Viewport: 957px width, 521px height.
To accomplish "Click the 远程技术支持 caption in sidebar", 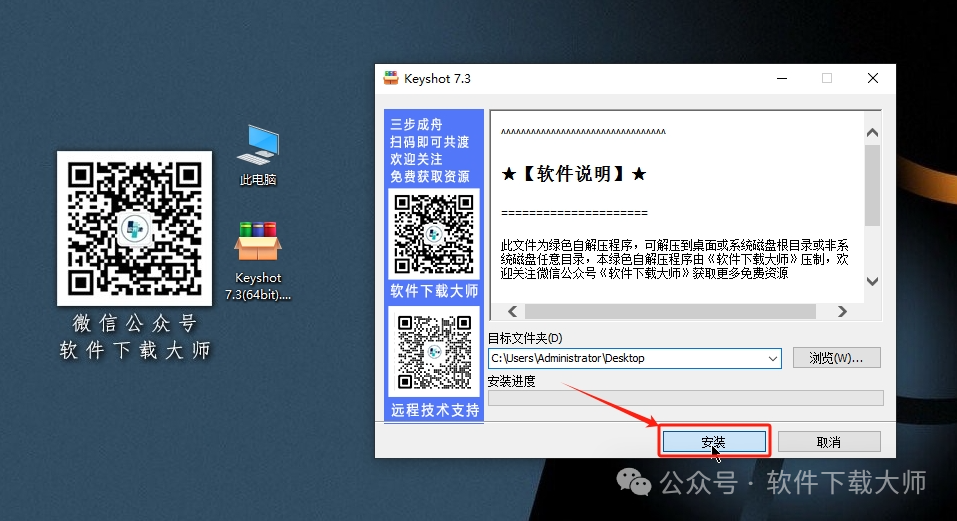I will (435, 410).
